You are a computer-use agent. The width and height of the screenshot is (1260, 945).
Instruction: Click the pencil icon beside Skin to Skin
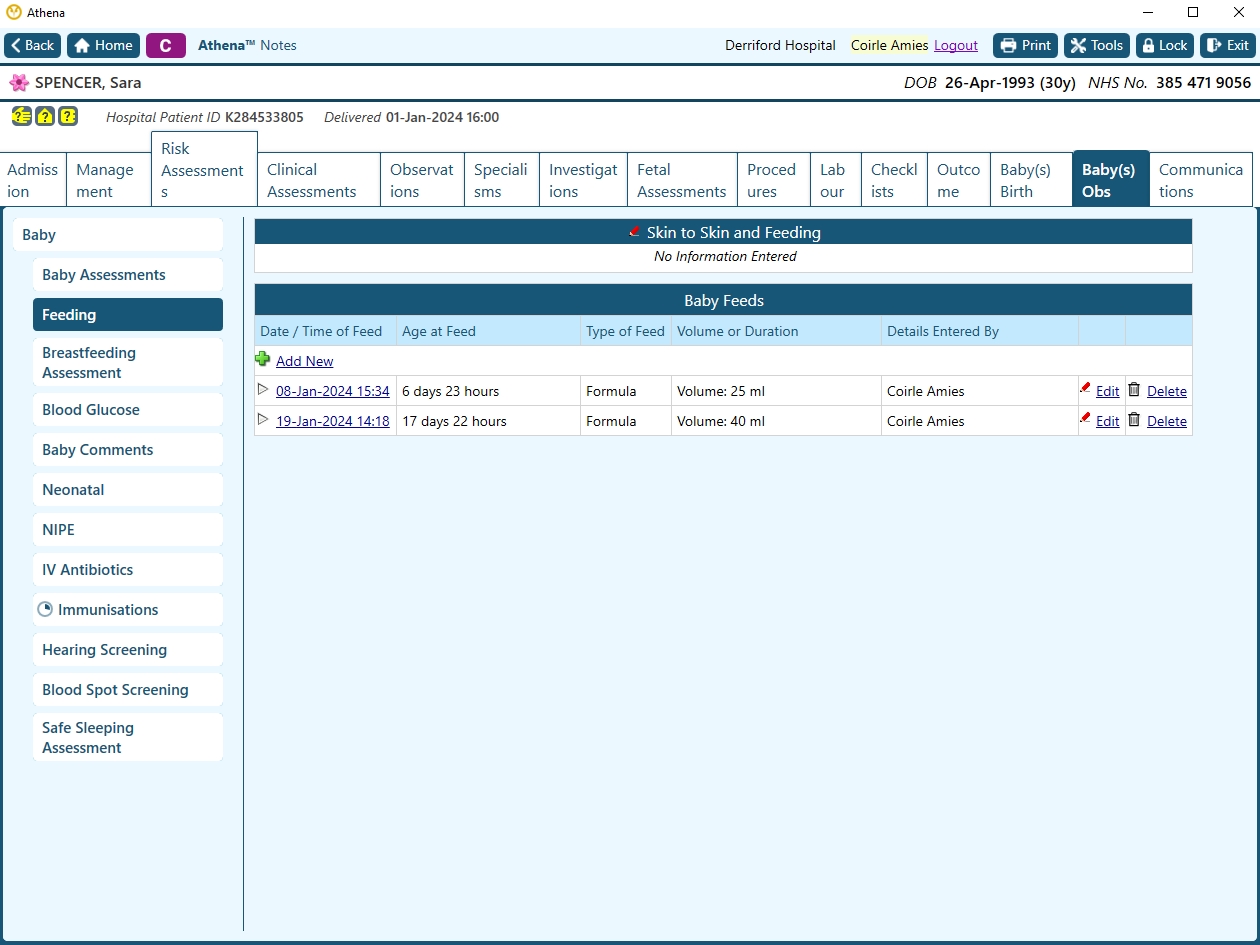634,232
